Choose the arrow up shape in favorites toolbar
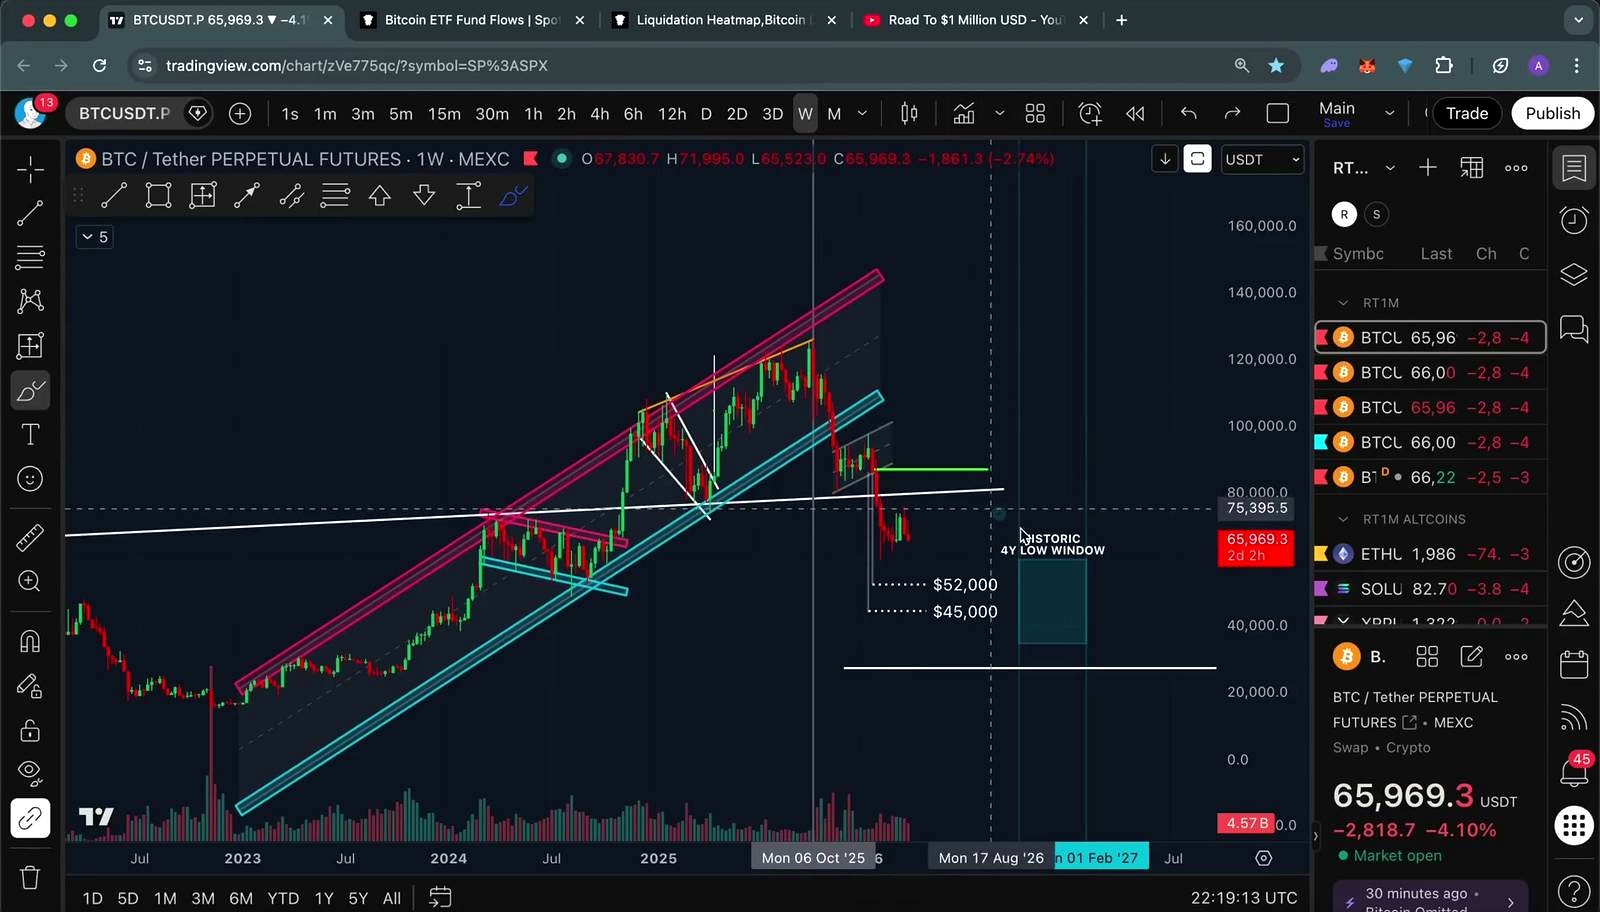1600x912 pixels. pyautogui.click(x=380, y=195)
